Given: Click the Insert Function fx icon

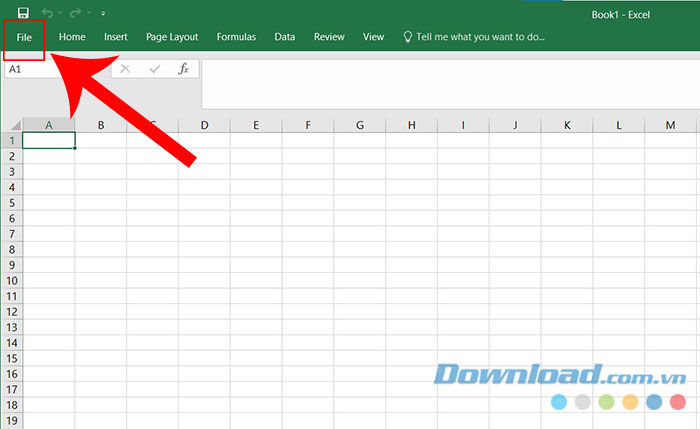Looking at the screenshot, I should click(x=183, y=69).
